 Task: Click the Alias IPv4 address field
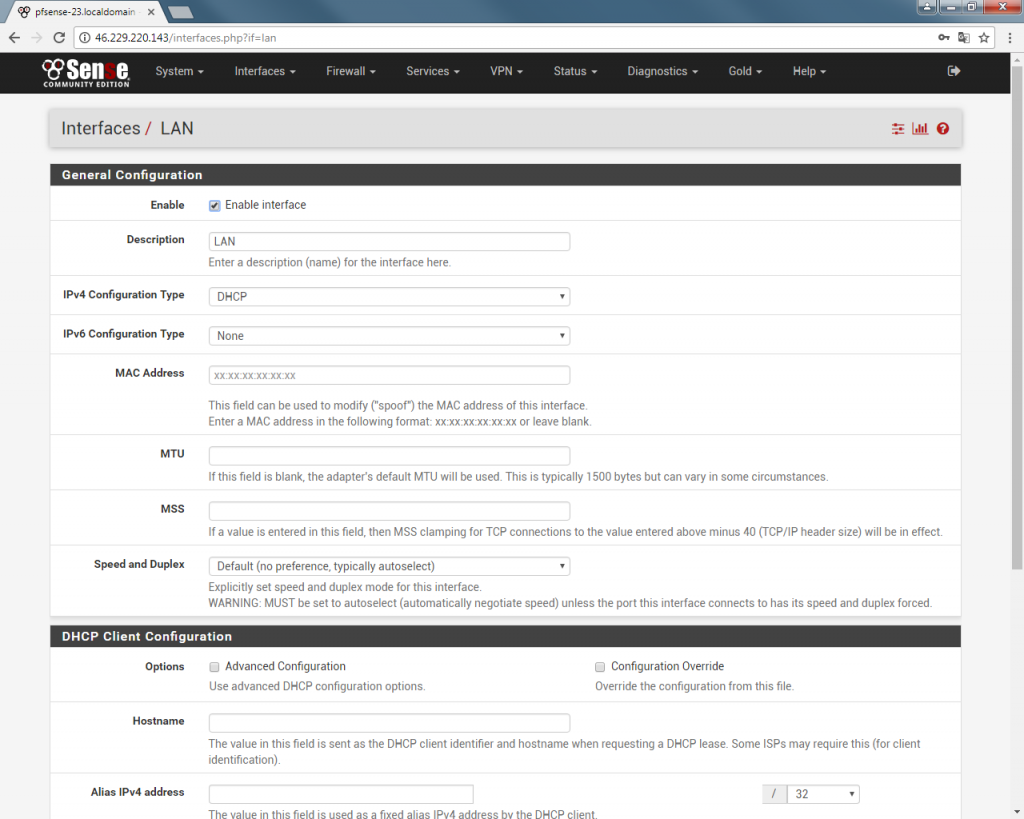pyautogui.click(x=341, y=794)
